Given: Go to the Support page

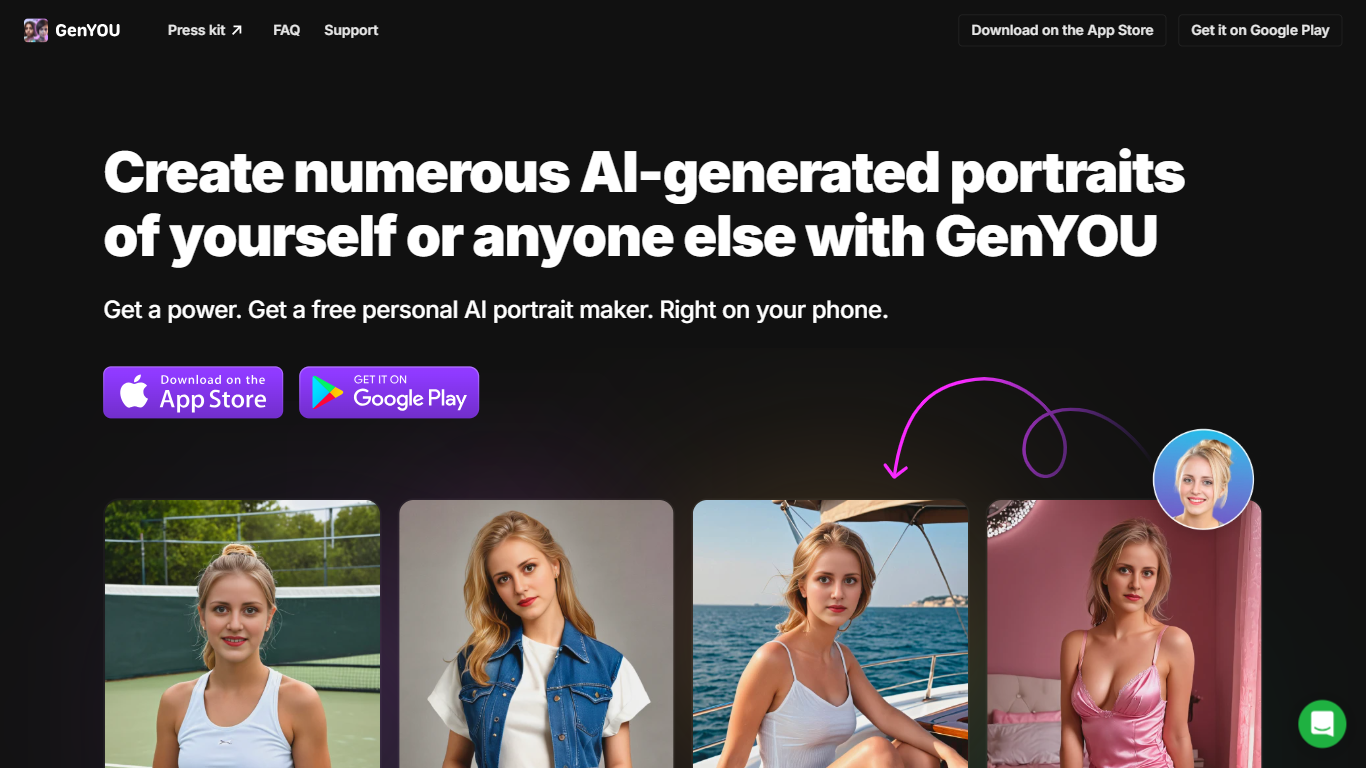Looking at the screenshot, I should (351, 30).
